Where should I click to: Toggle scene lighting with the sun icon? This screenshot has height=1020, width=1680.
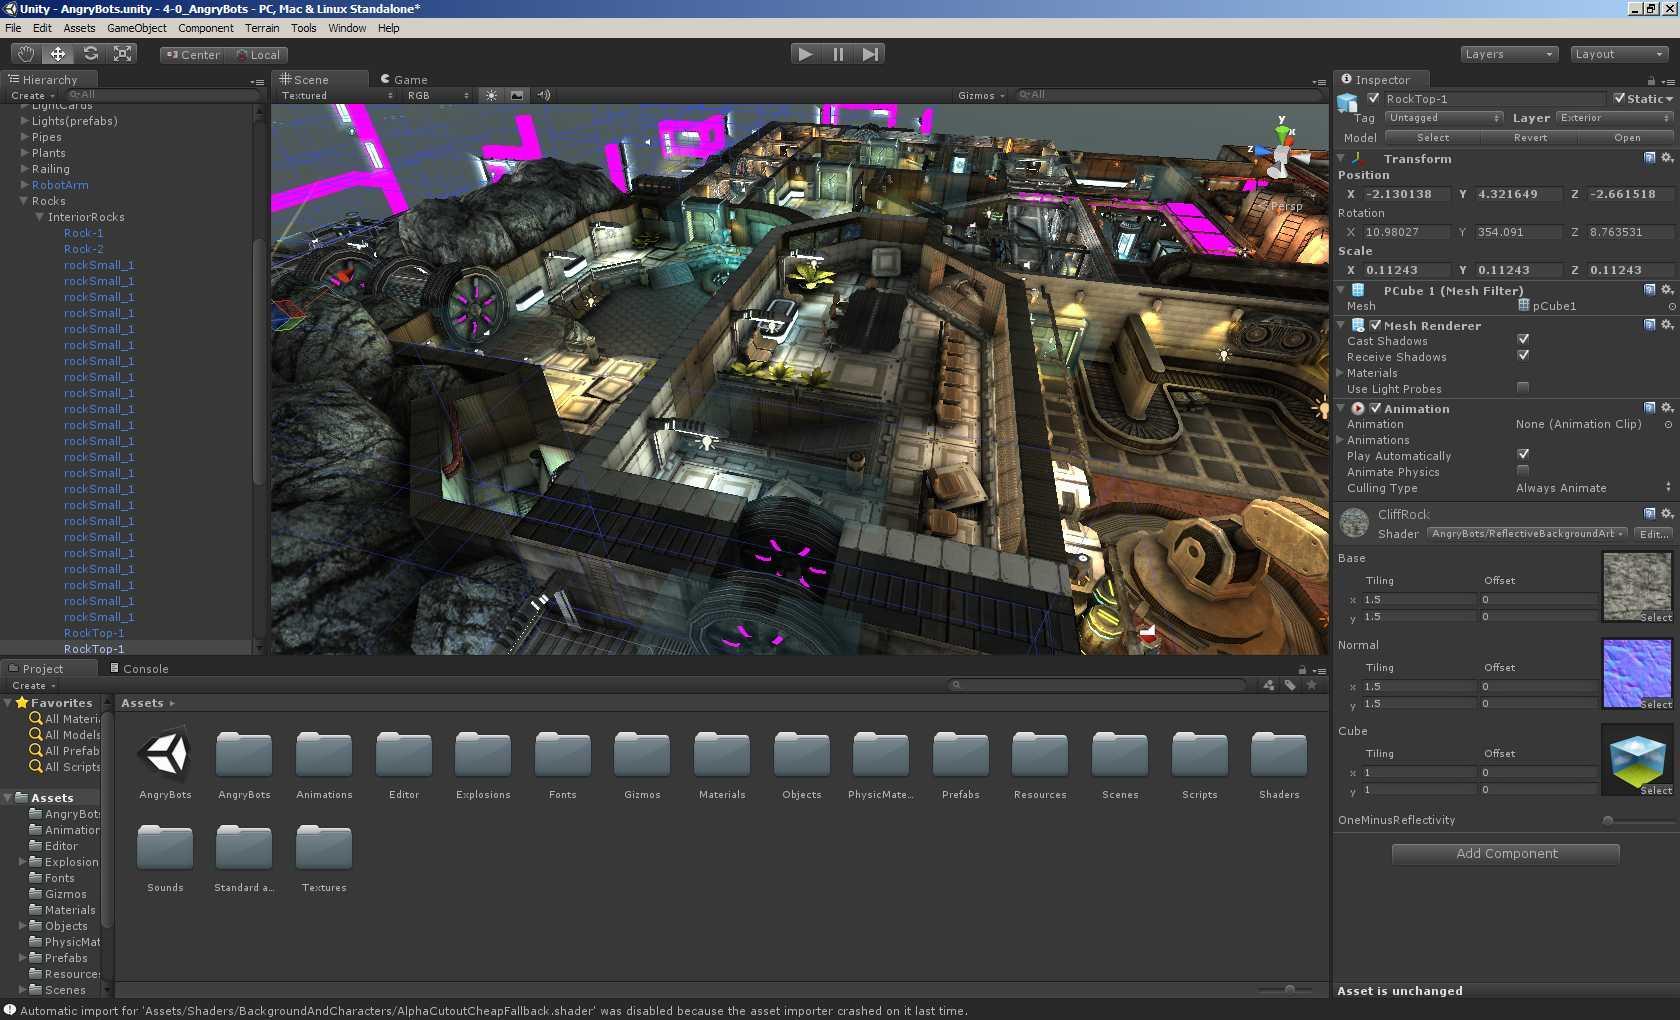pyautogui.click(x=491, y=96)
